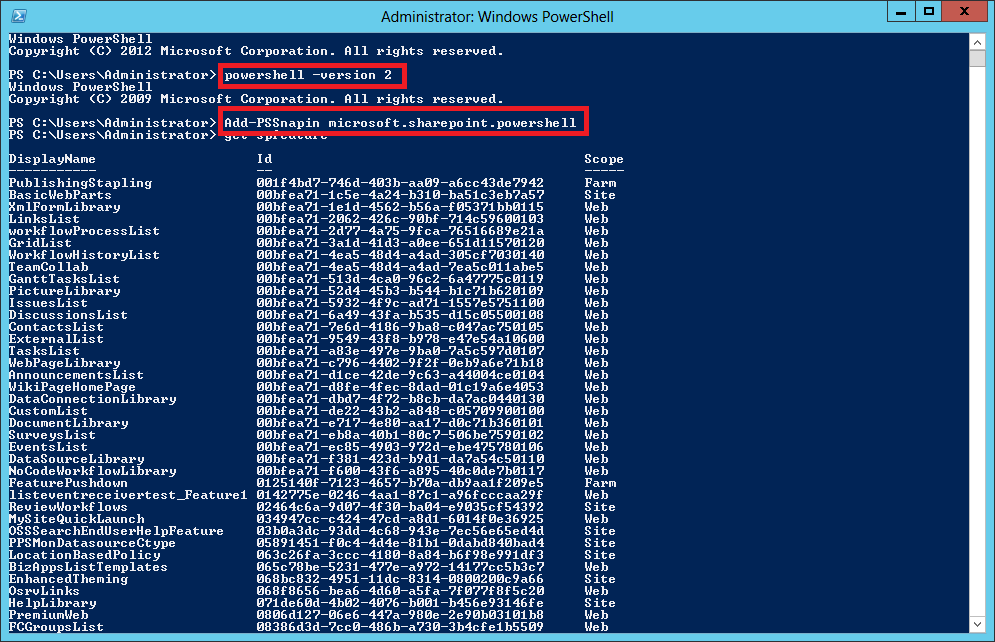Select the XmlFormLibrary row name
The width and height of the screenshot is (995, 642).
(64, 207)
